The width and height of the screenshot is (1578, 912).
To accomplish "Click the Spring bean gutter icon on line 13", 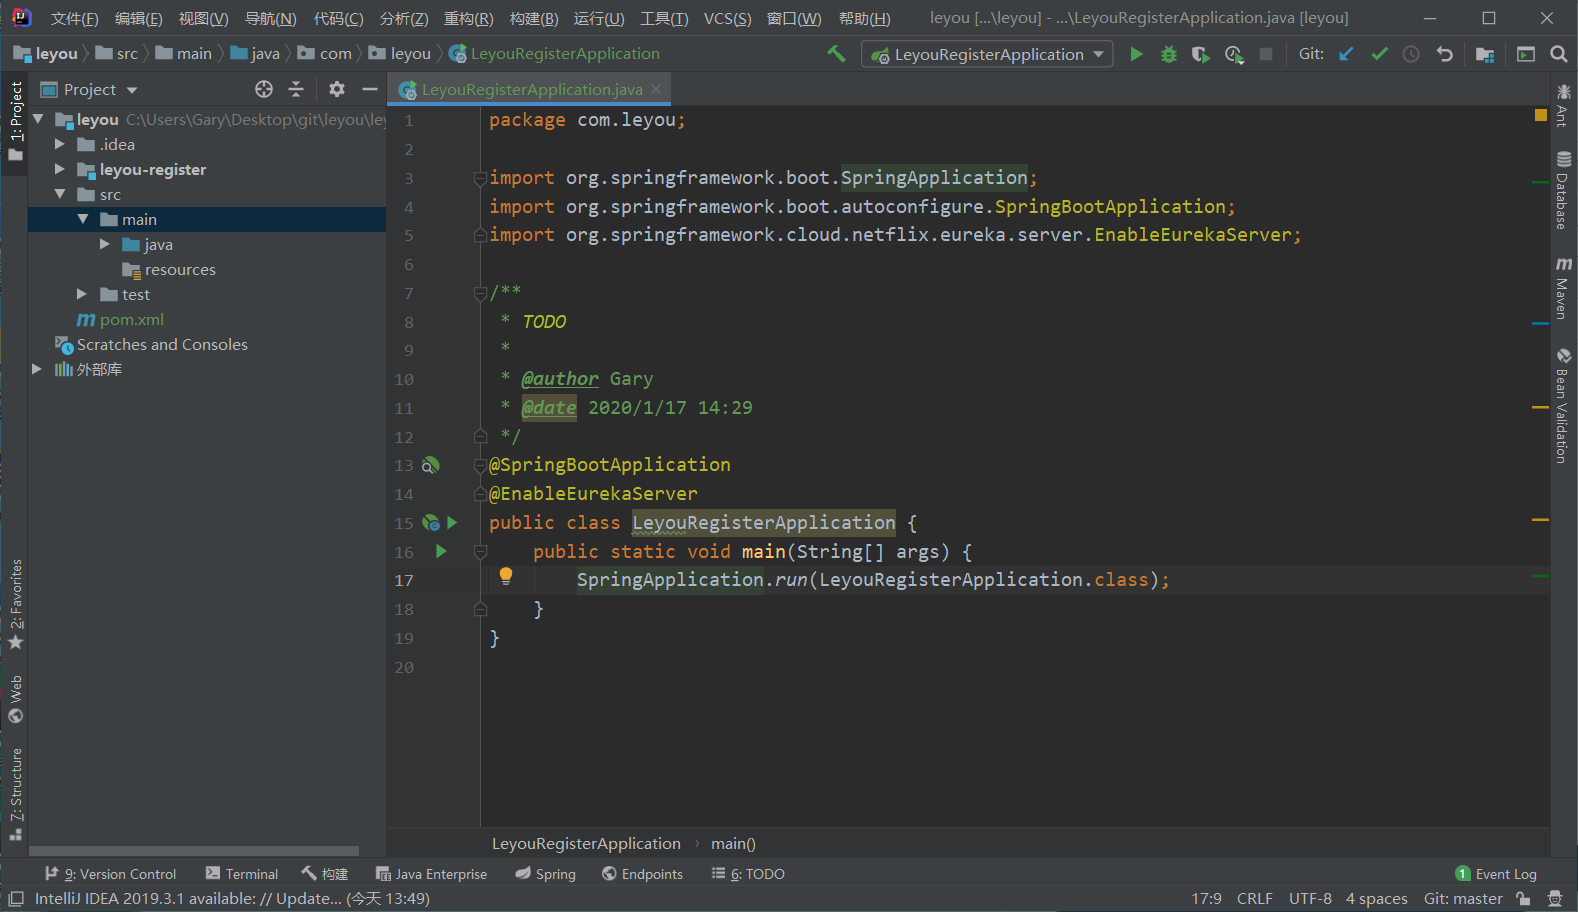I will (x=430, y=465).
